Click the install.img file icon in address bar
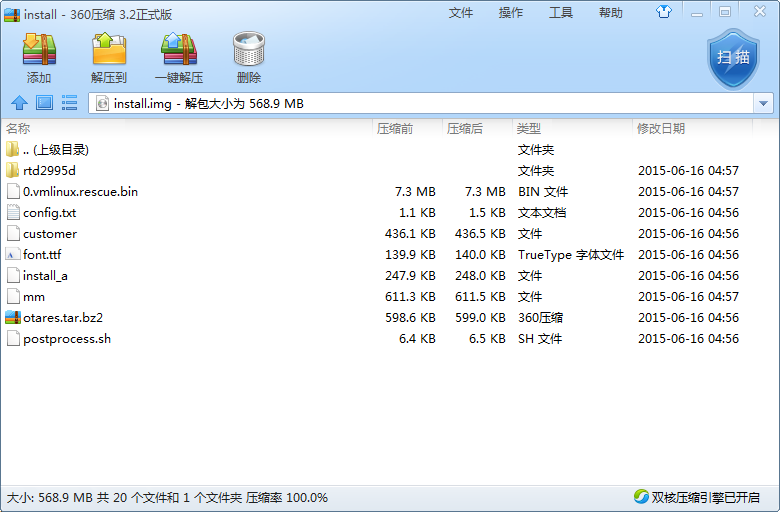The image size is (780, 512). click(x=102, y=103)
